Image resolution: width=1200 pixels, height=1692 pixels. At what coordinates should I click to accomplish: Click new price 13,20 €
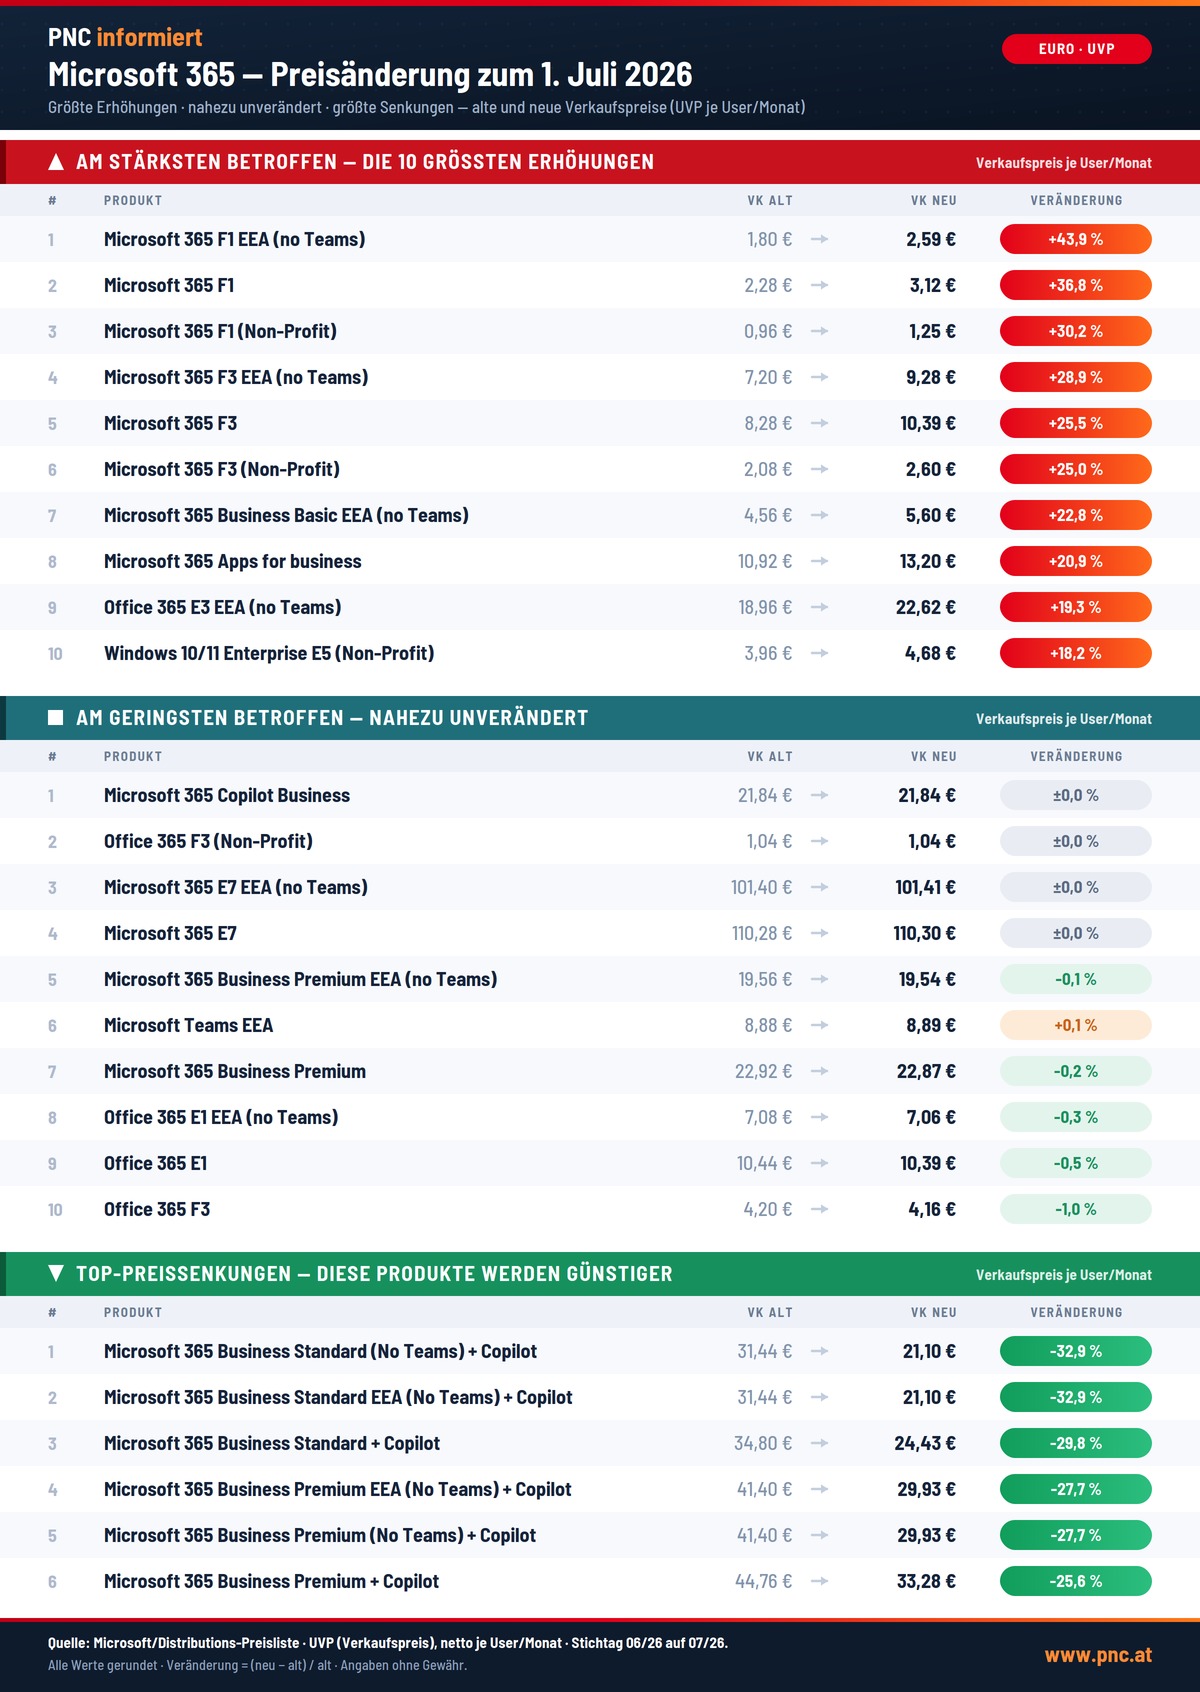click(928, 561)
